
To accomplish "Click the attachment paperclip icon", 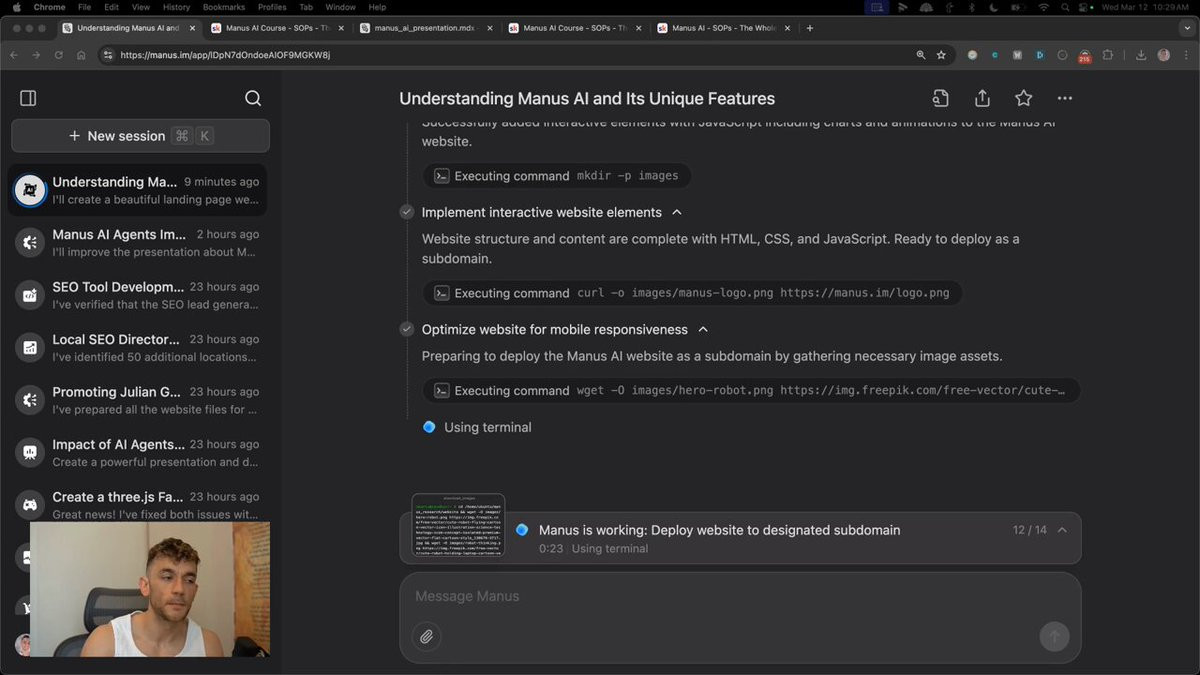I will 426,636.
